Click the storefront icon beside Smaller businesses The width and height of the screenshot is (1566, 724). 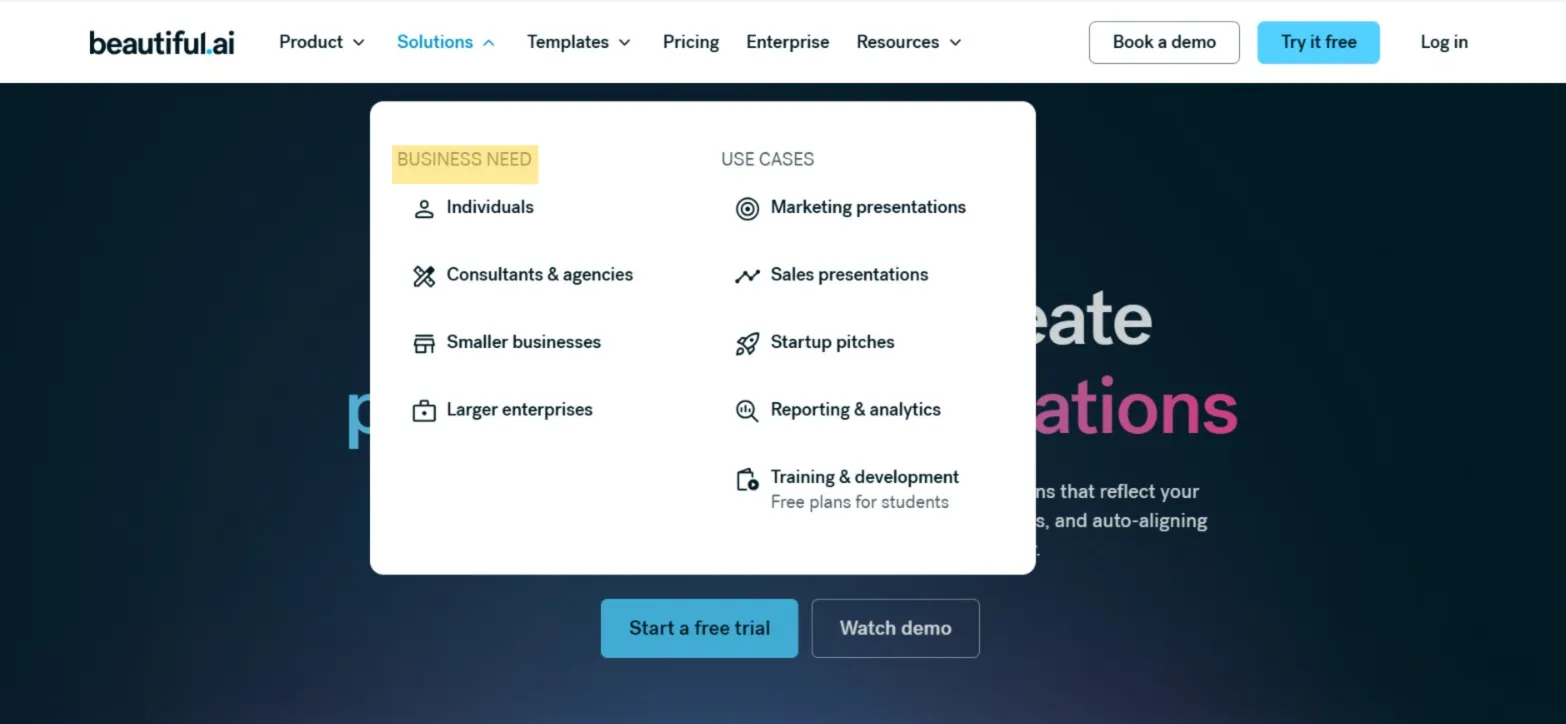424,343
